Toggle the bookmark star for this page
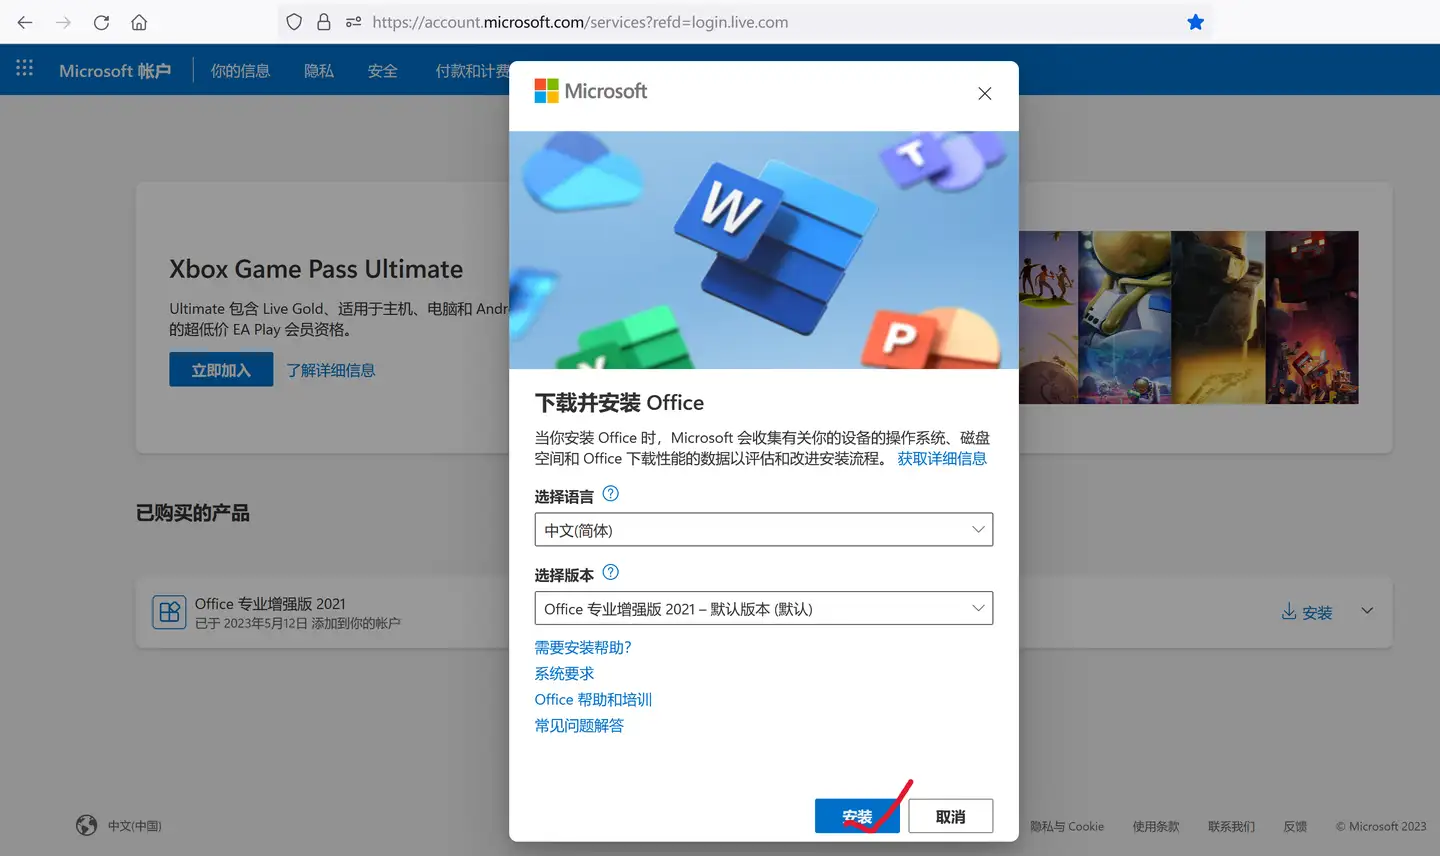Viewport: 1440px width, 856px height. point(1195,22)
